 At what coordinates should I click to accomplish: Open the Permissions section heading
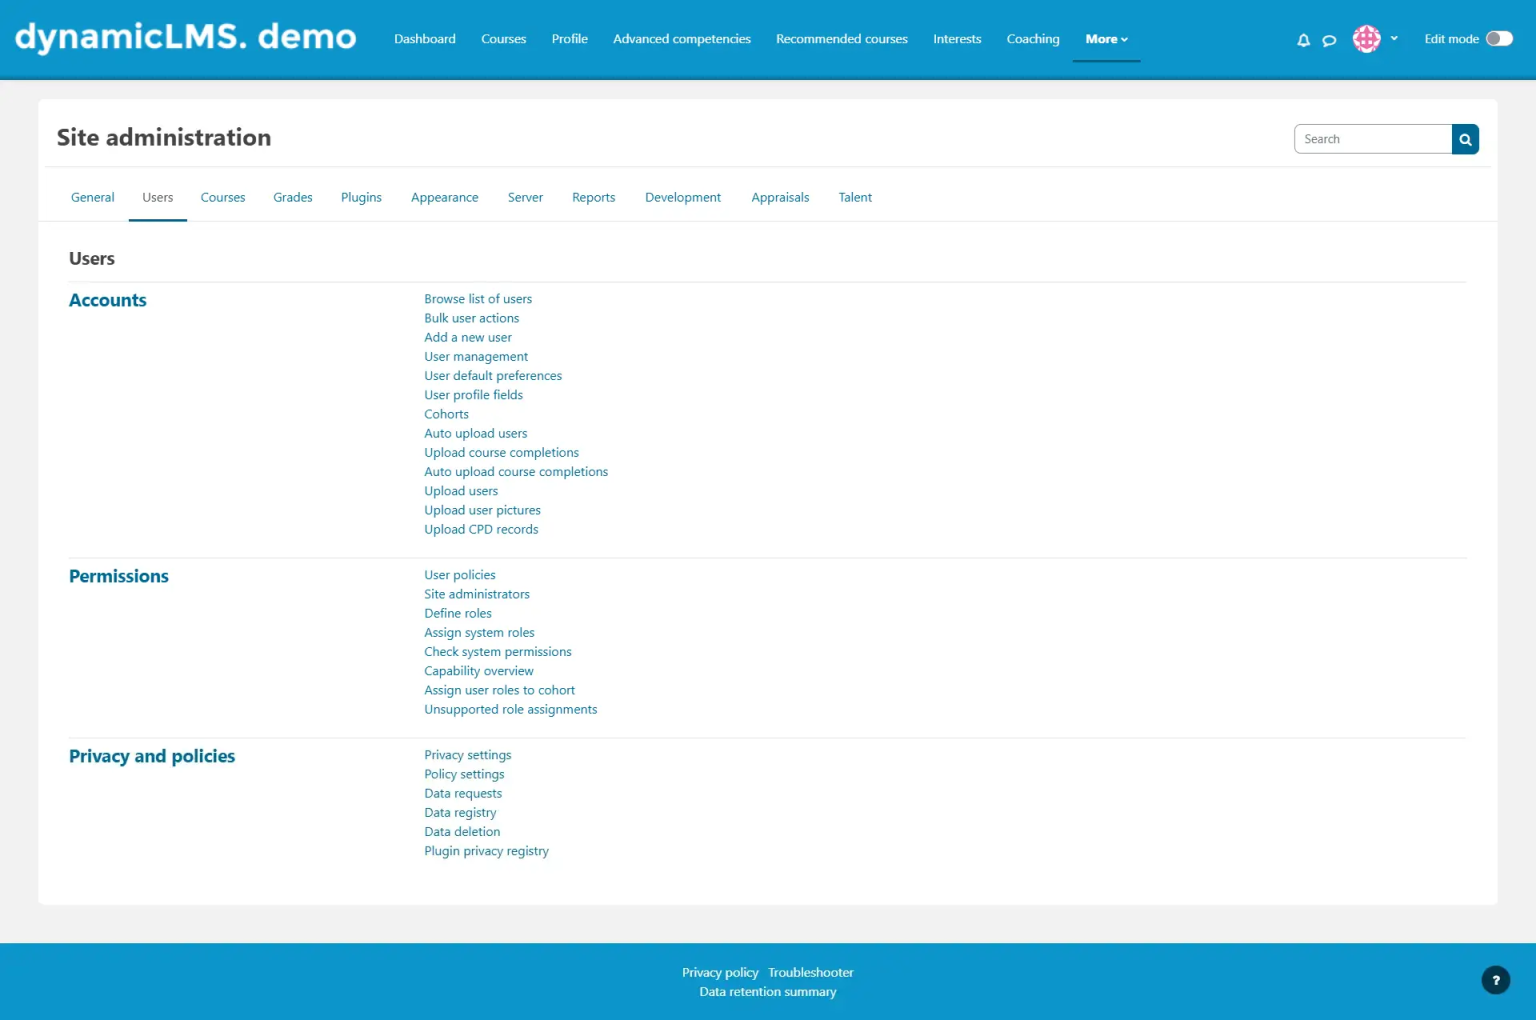[119, 576]
